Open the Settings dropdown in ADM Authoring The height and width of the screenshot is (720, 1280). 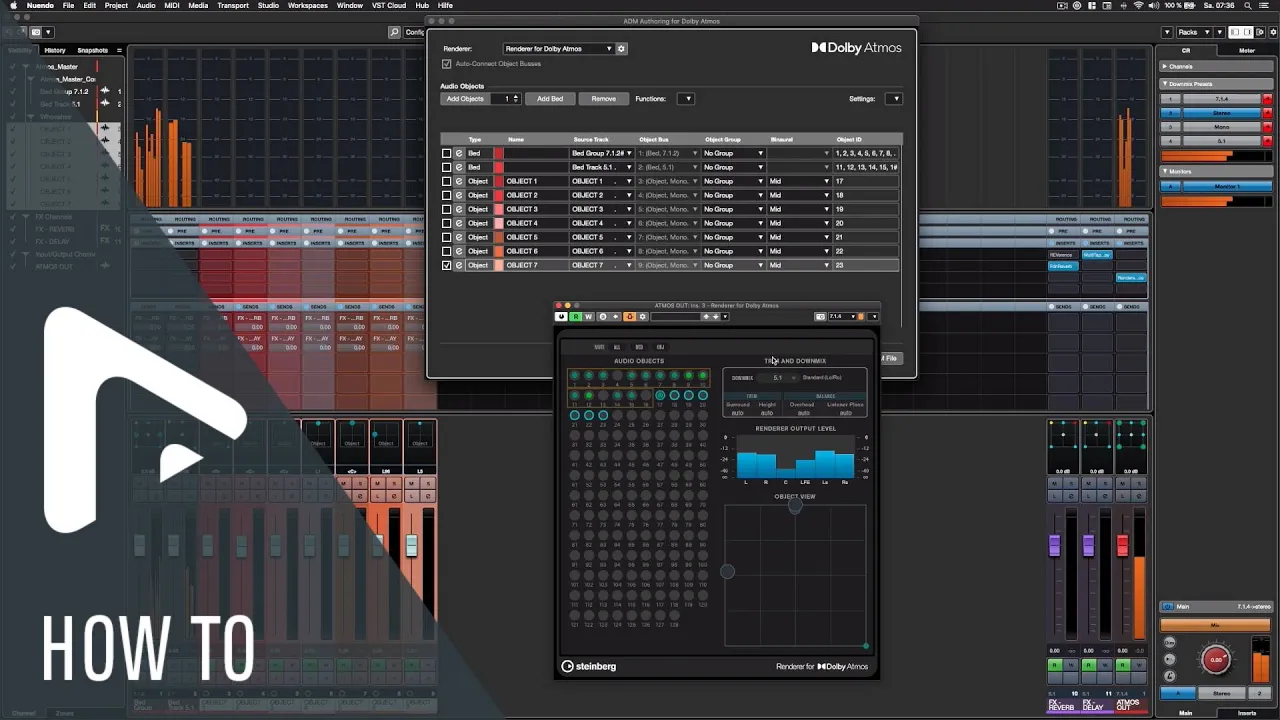(x=894, y=99)
